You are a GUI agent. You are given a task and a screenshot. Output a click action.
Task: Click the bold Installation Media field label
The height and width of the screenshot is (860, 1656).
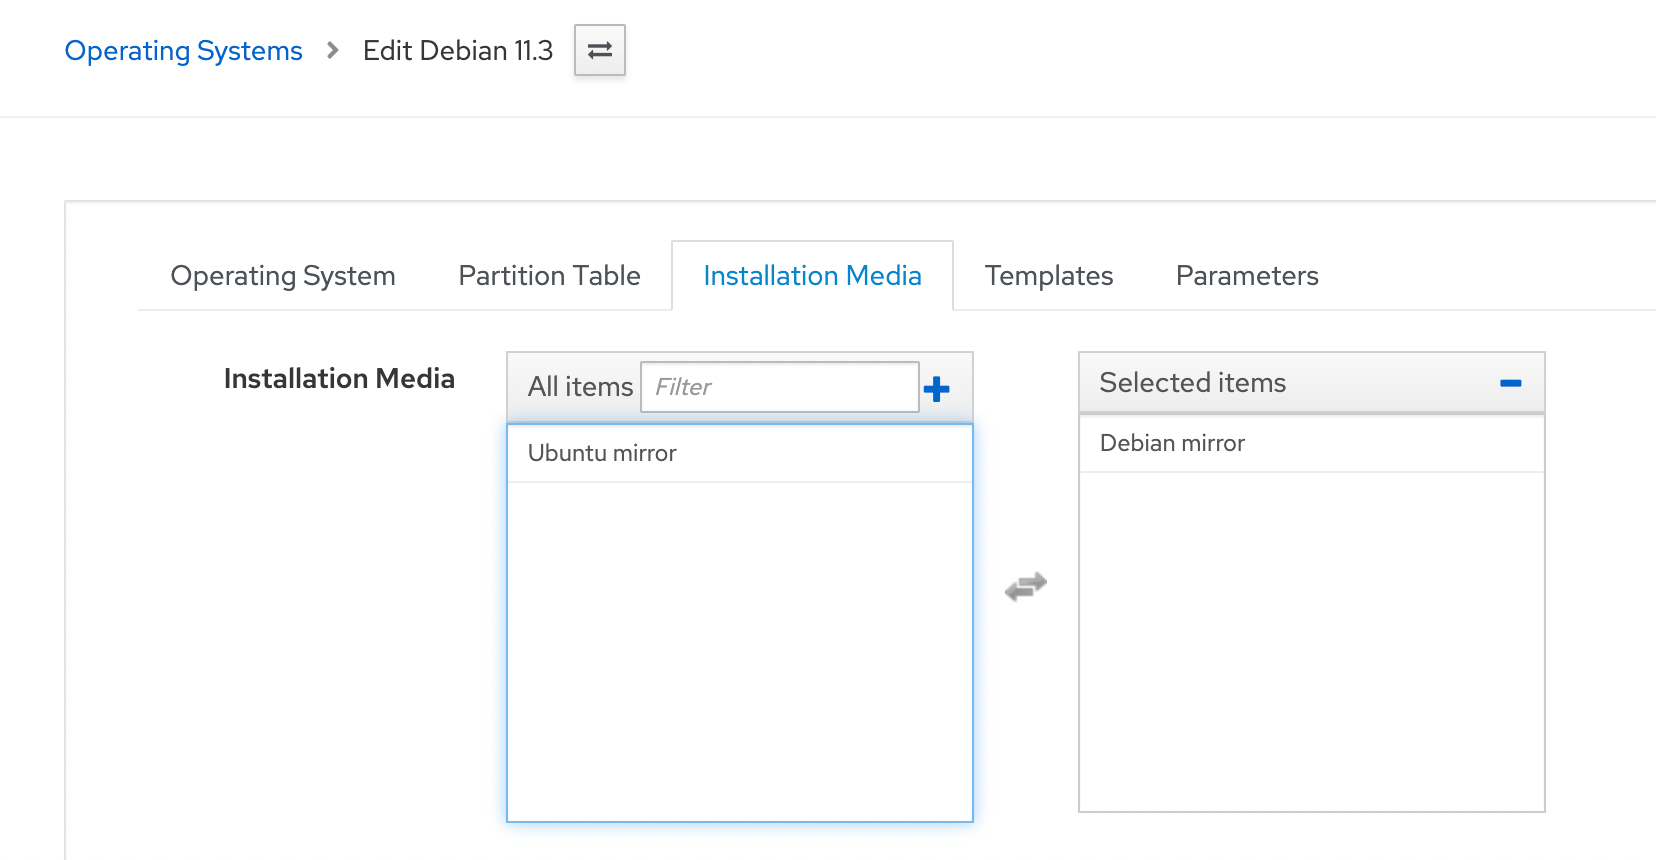point(339,379)
